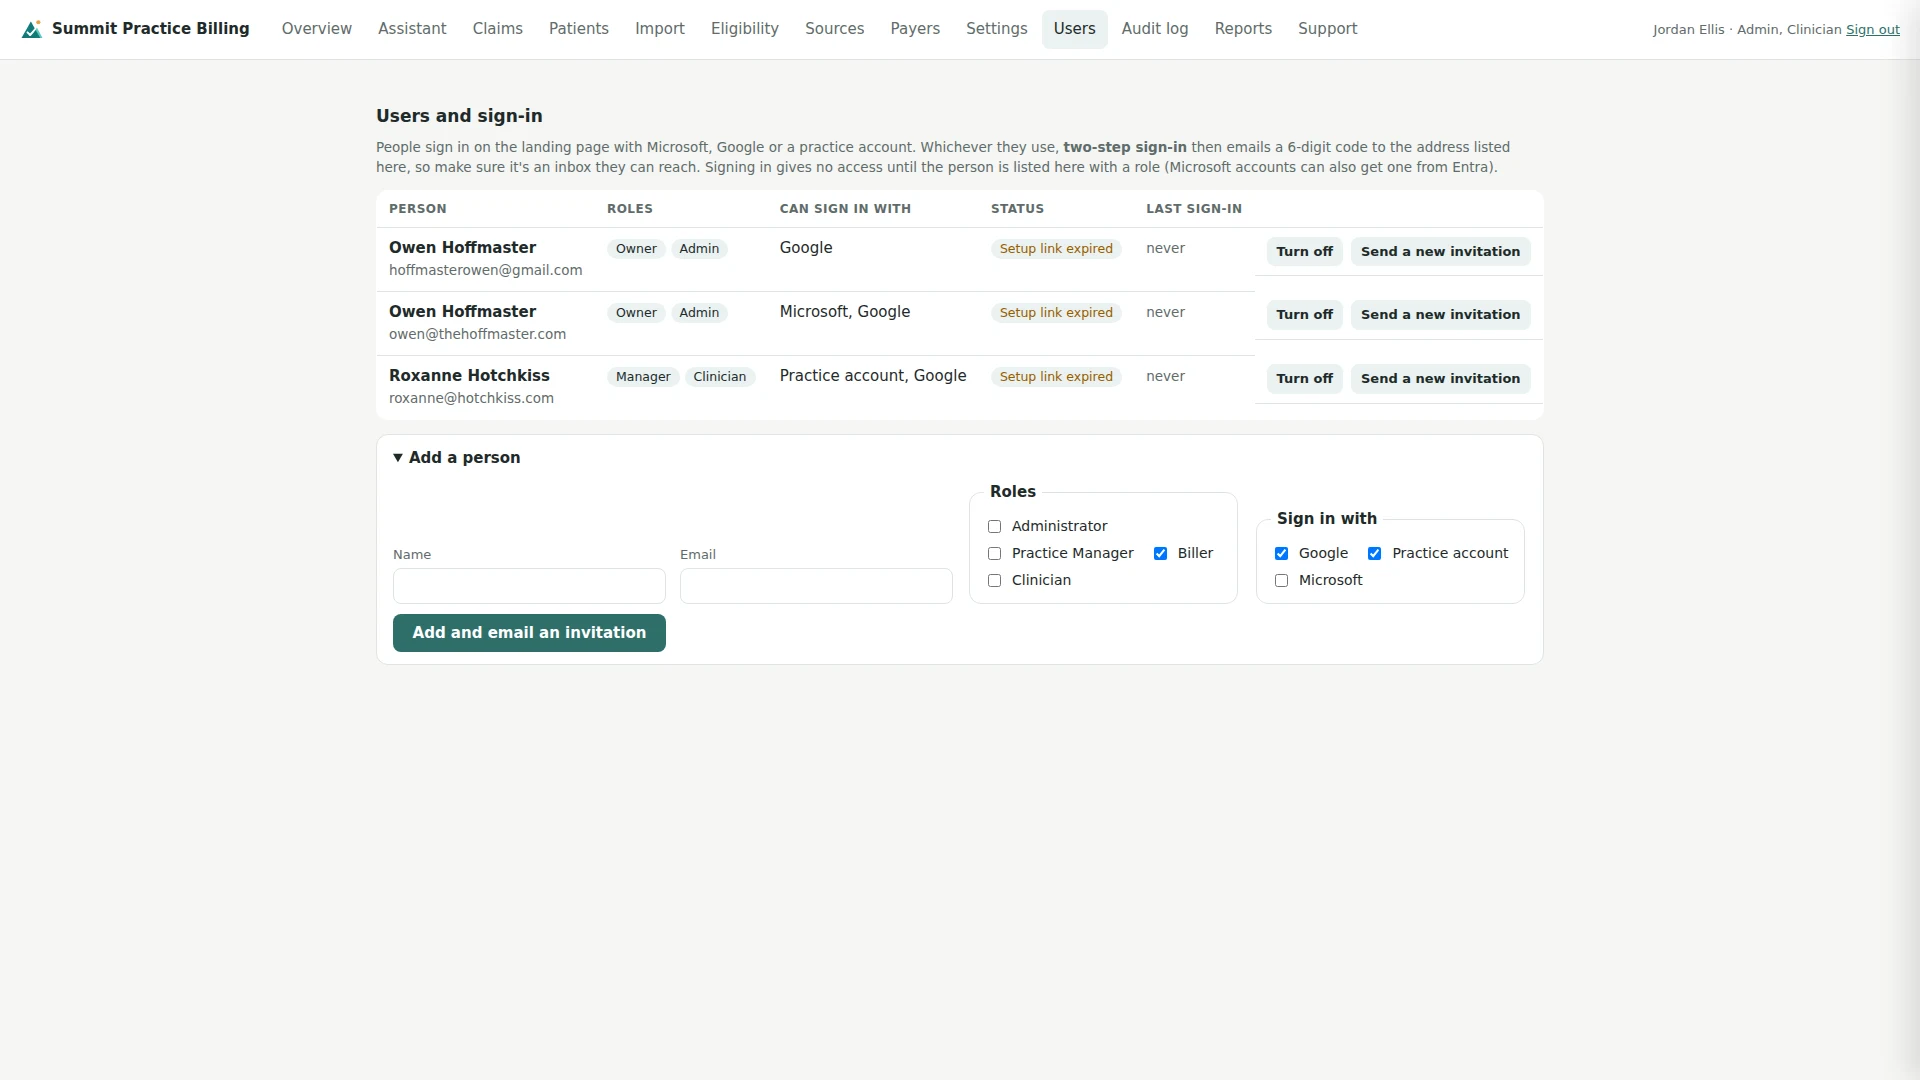Uncheck Google sign-in checkbox
1920x1080 pixels.
[1281, 554]
